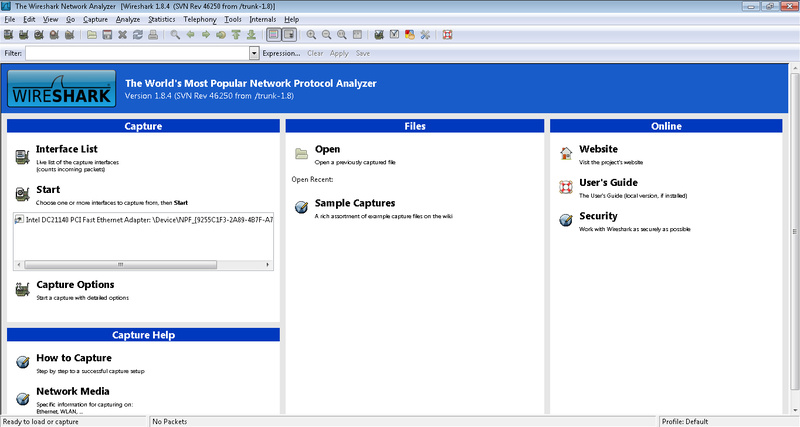
Task: Open coloring rules toolbar icon
Action: pyautogui.click(x=410, y=35)
